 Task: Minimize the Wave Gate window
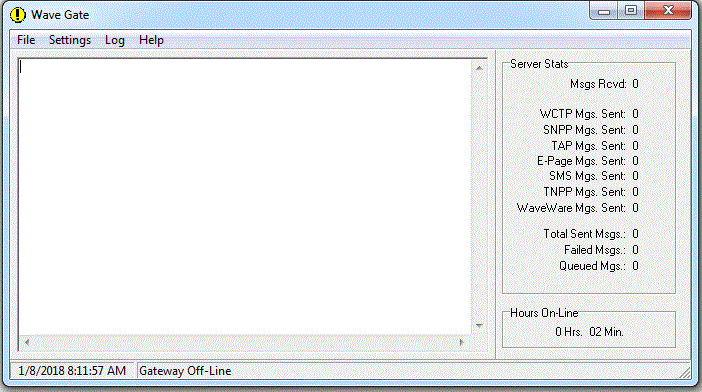pyautogui.click(x=604, y=11)
